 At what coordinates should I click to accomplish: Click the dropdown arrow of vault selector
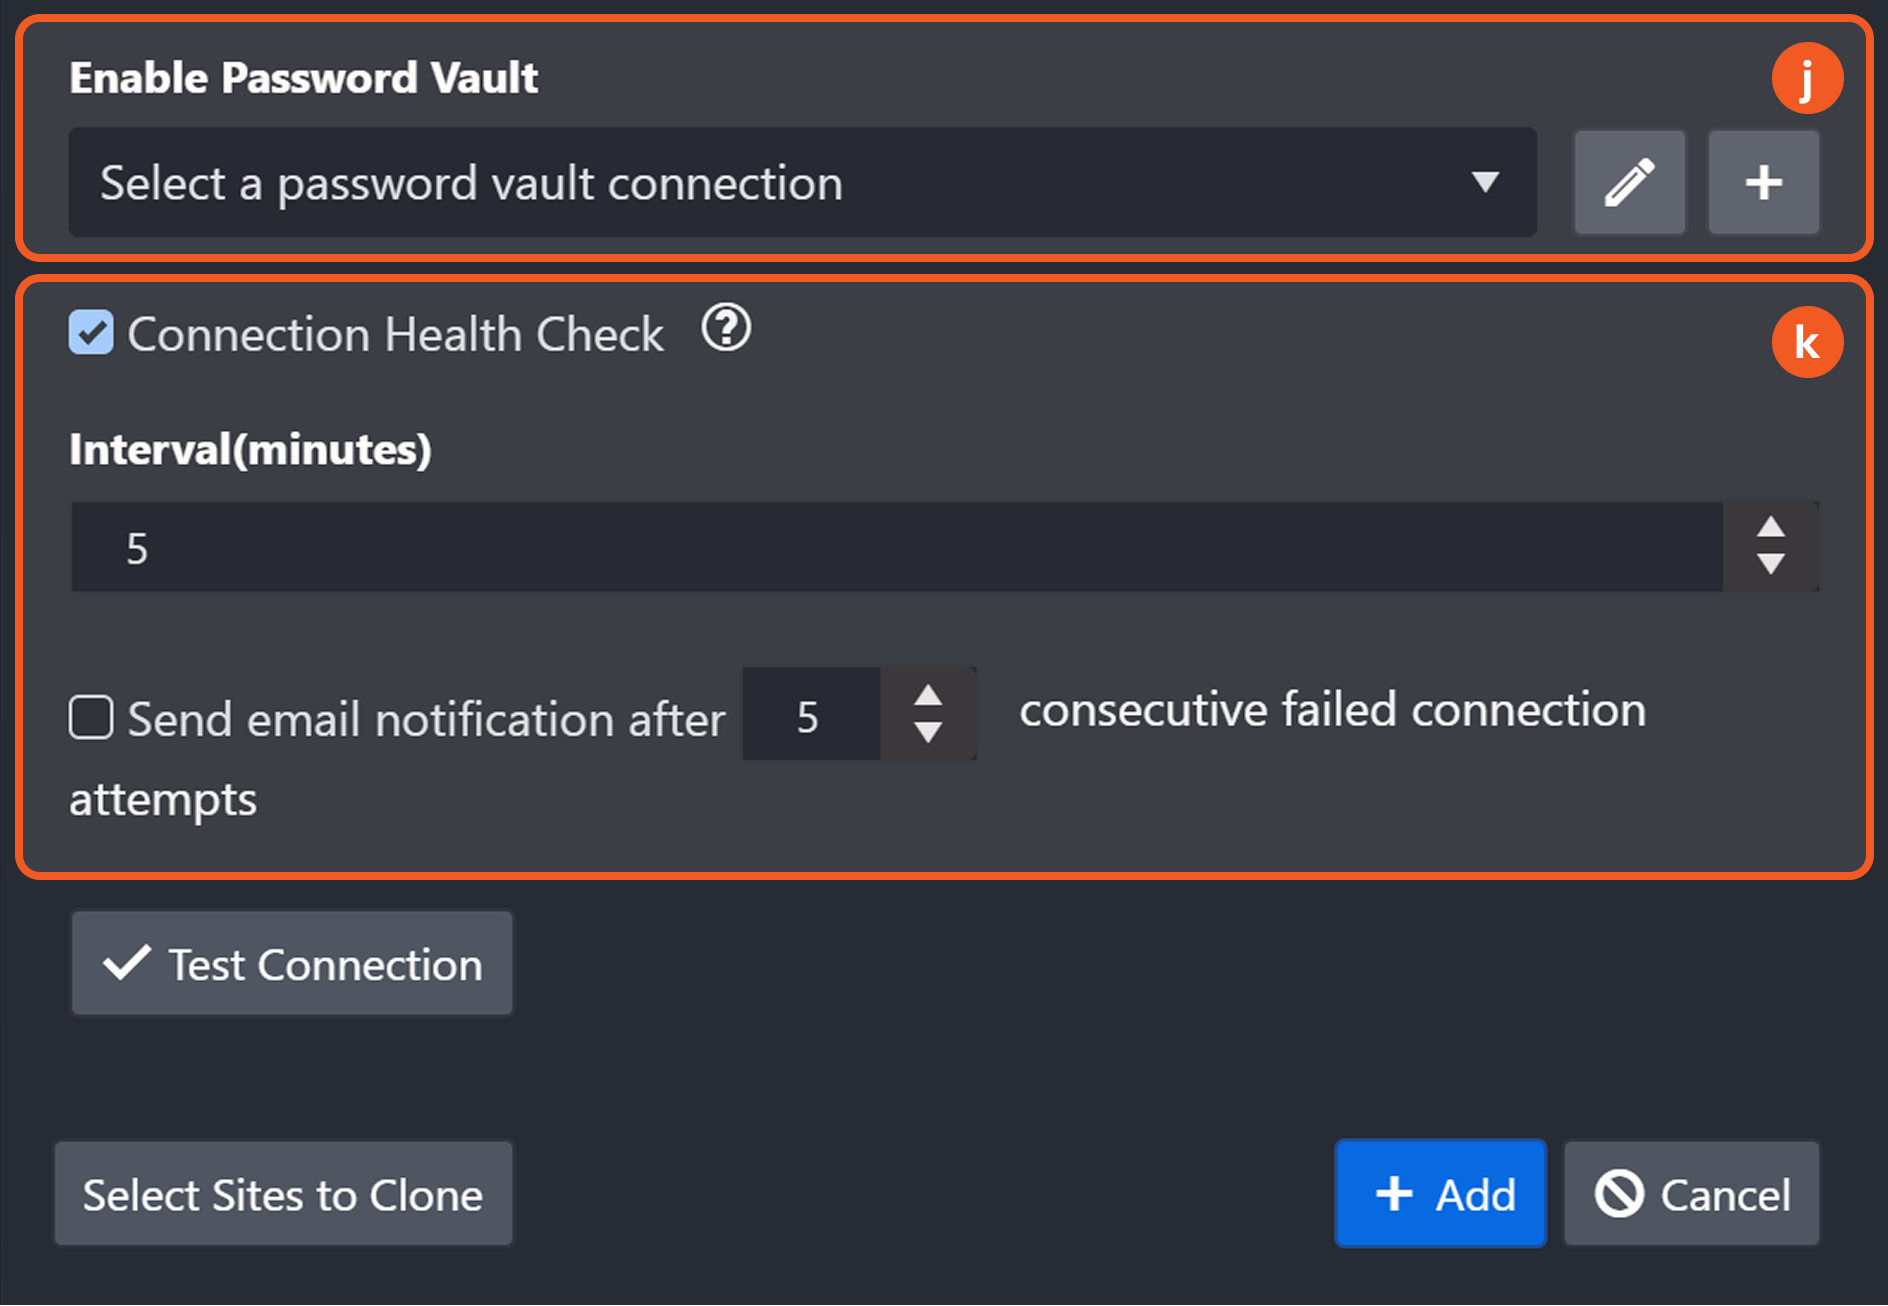click(1485, 182)
